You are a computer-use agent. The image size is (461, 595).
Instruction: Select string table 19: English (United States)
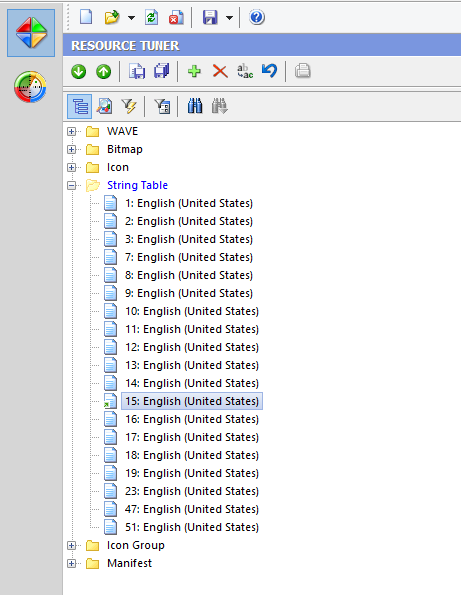click(192, 473)
